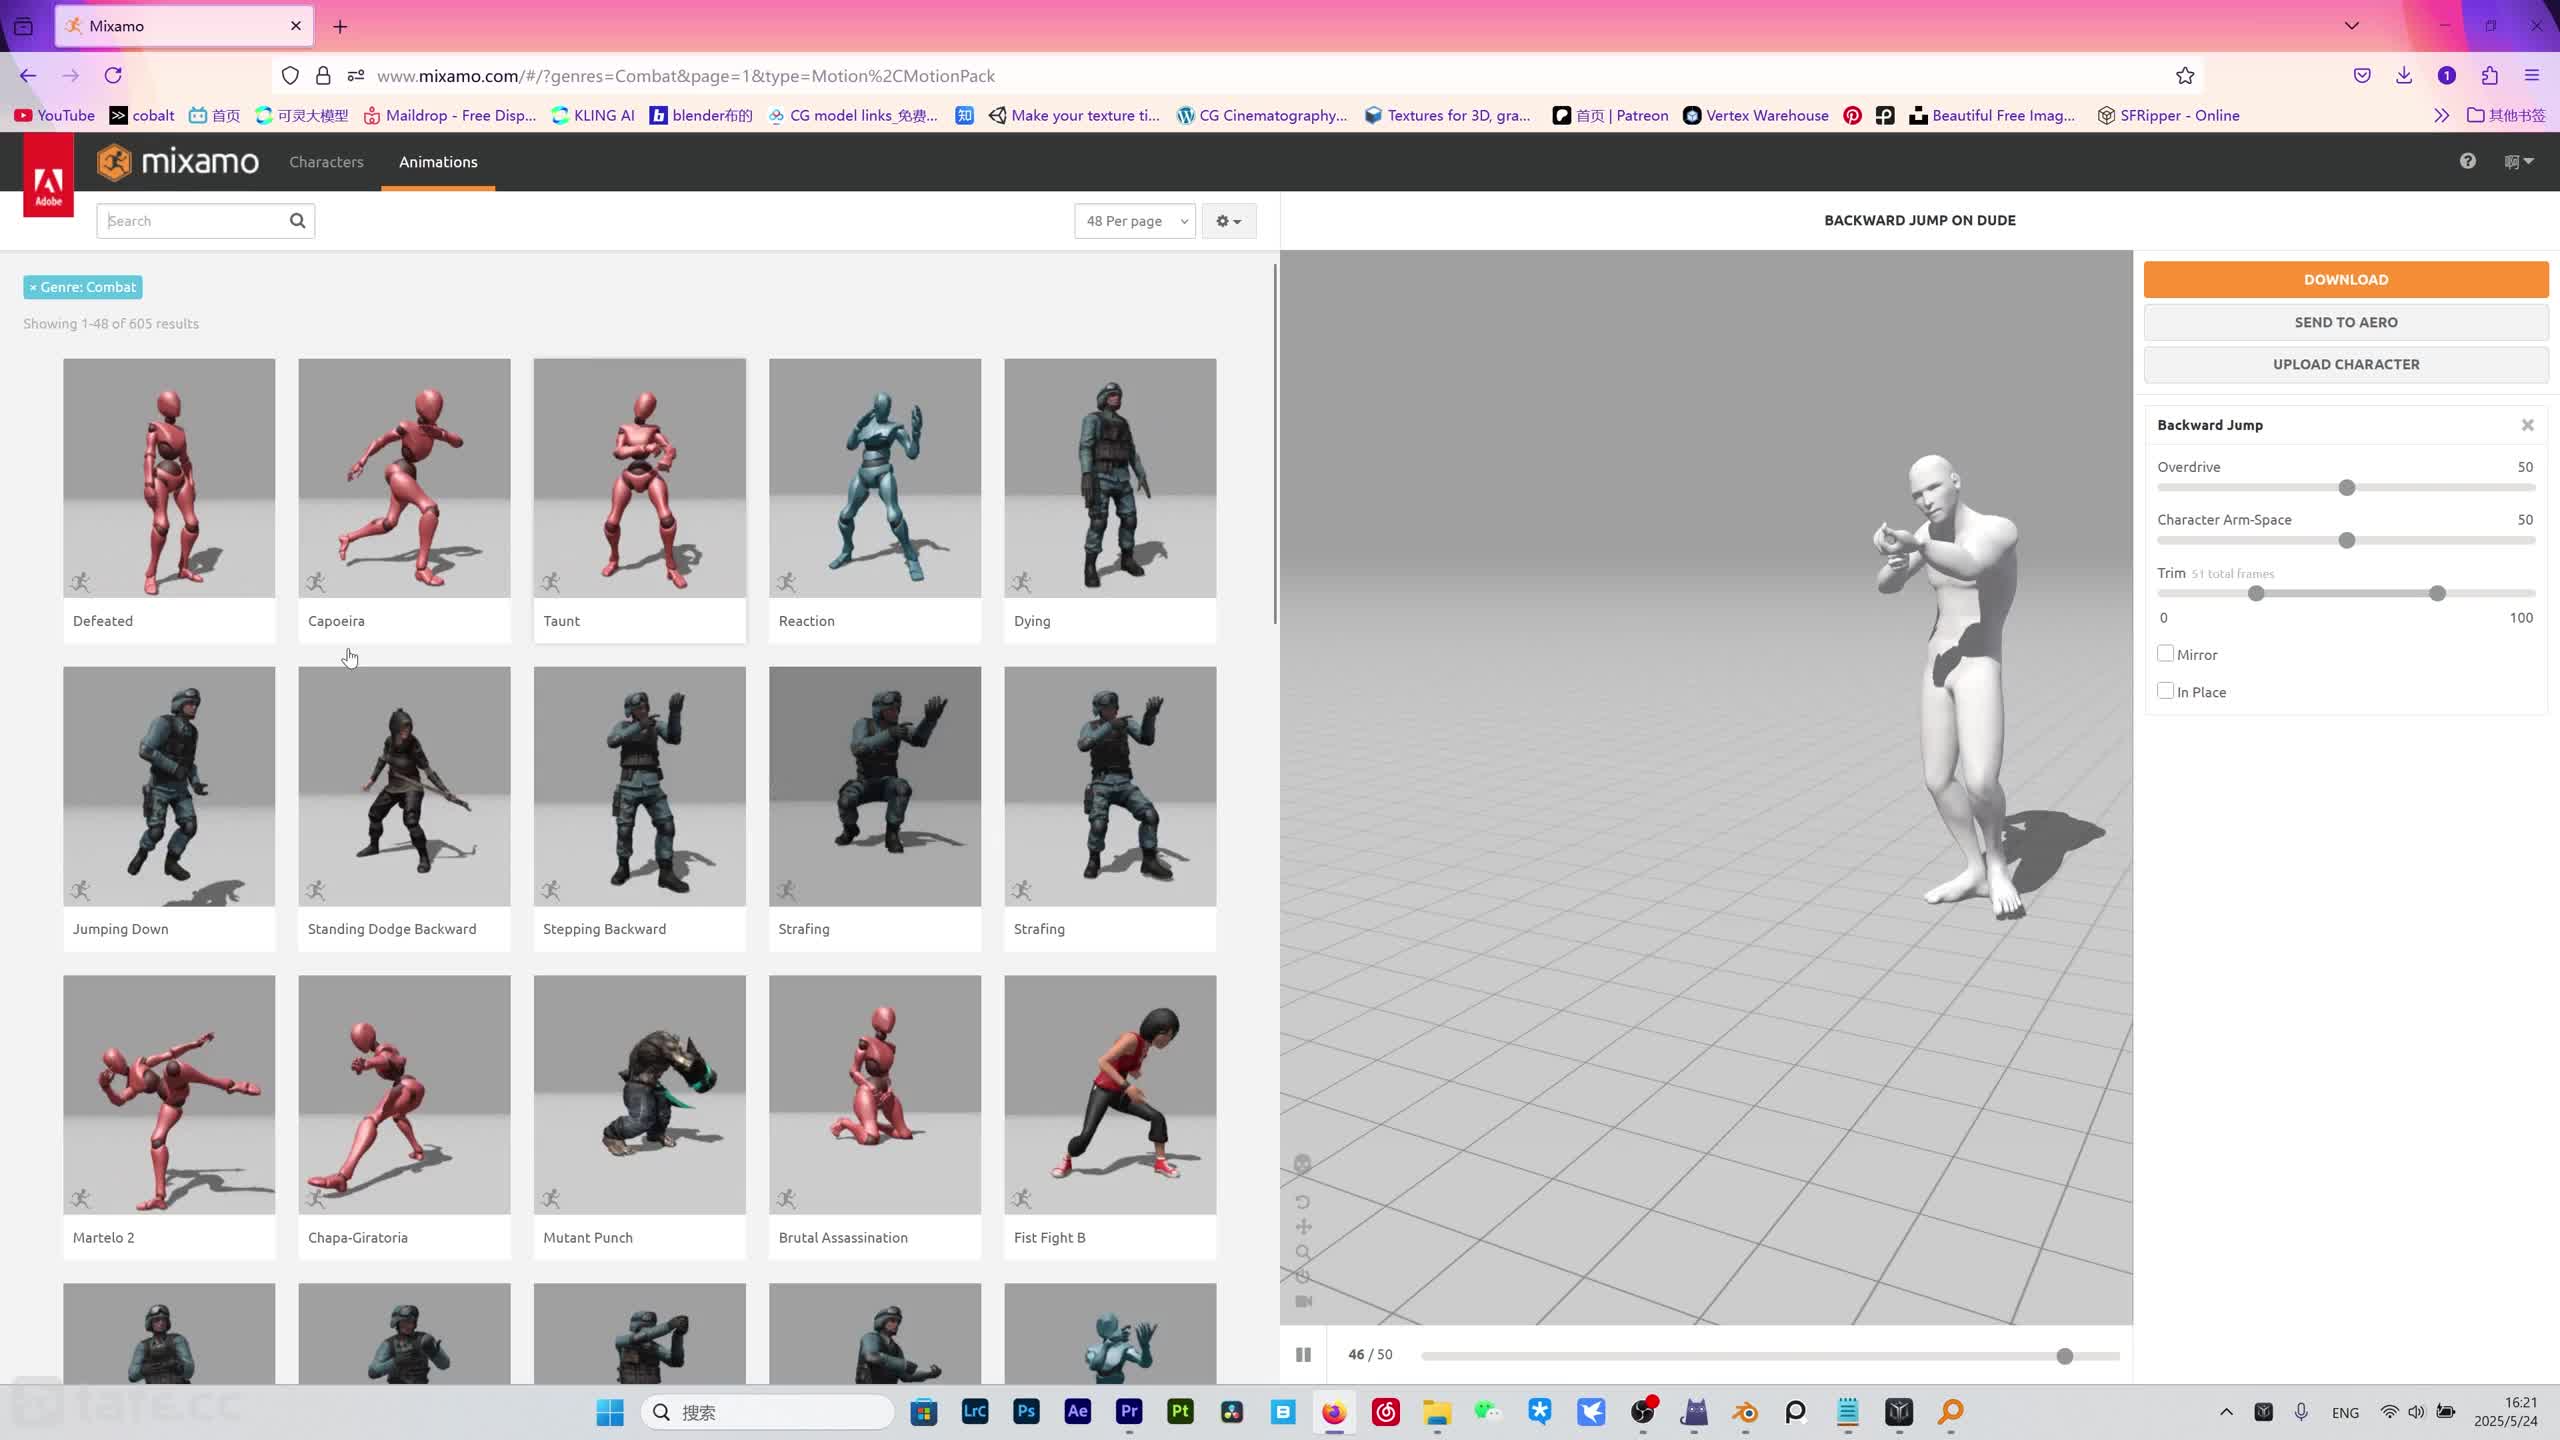Image resolution: width=2560 pixels, height=1440 pixels.
Task: Open Lightroom Classic from taskbar
Action: (975, 1411)
